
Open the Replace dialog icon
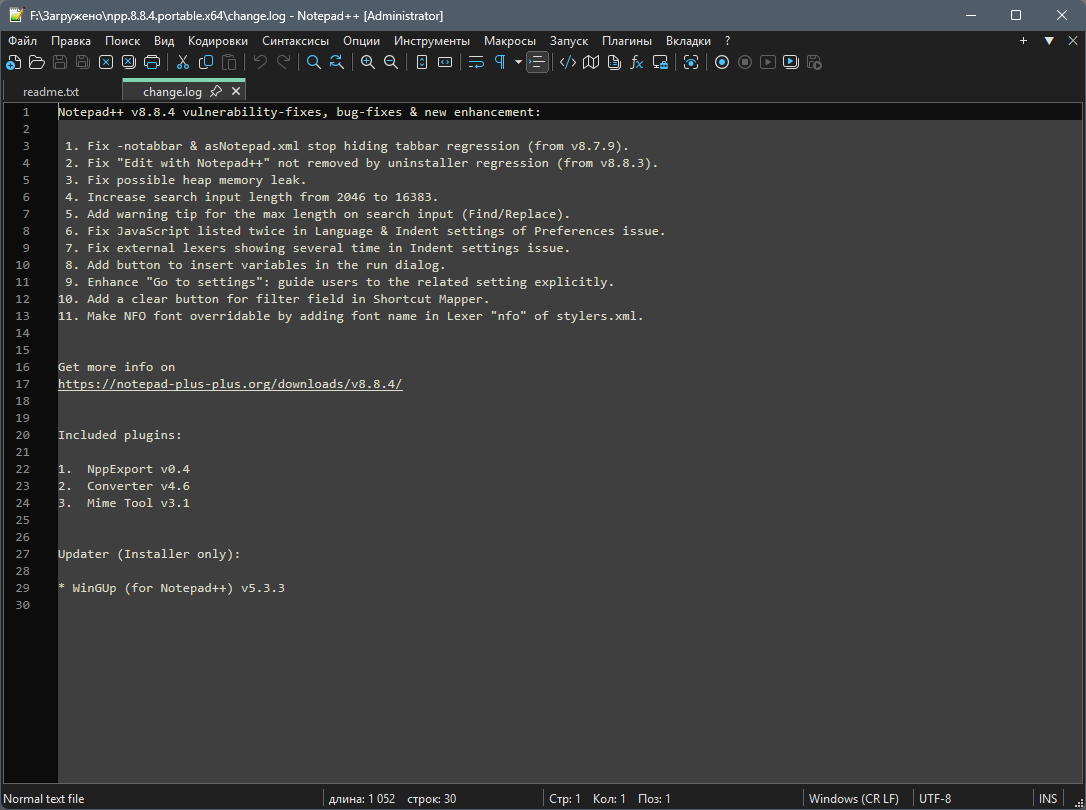337,62
